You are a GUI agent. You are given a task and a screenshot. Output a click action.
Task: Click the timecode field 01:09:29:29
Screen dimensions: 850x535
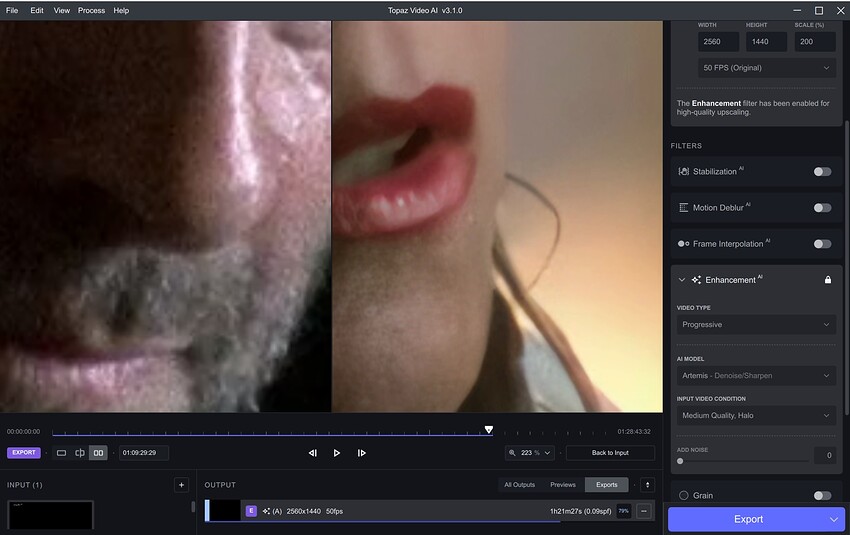click(x=144, y=453)
